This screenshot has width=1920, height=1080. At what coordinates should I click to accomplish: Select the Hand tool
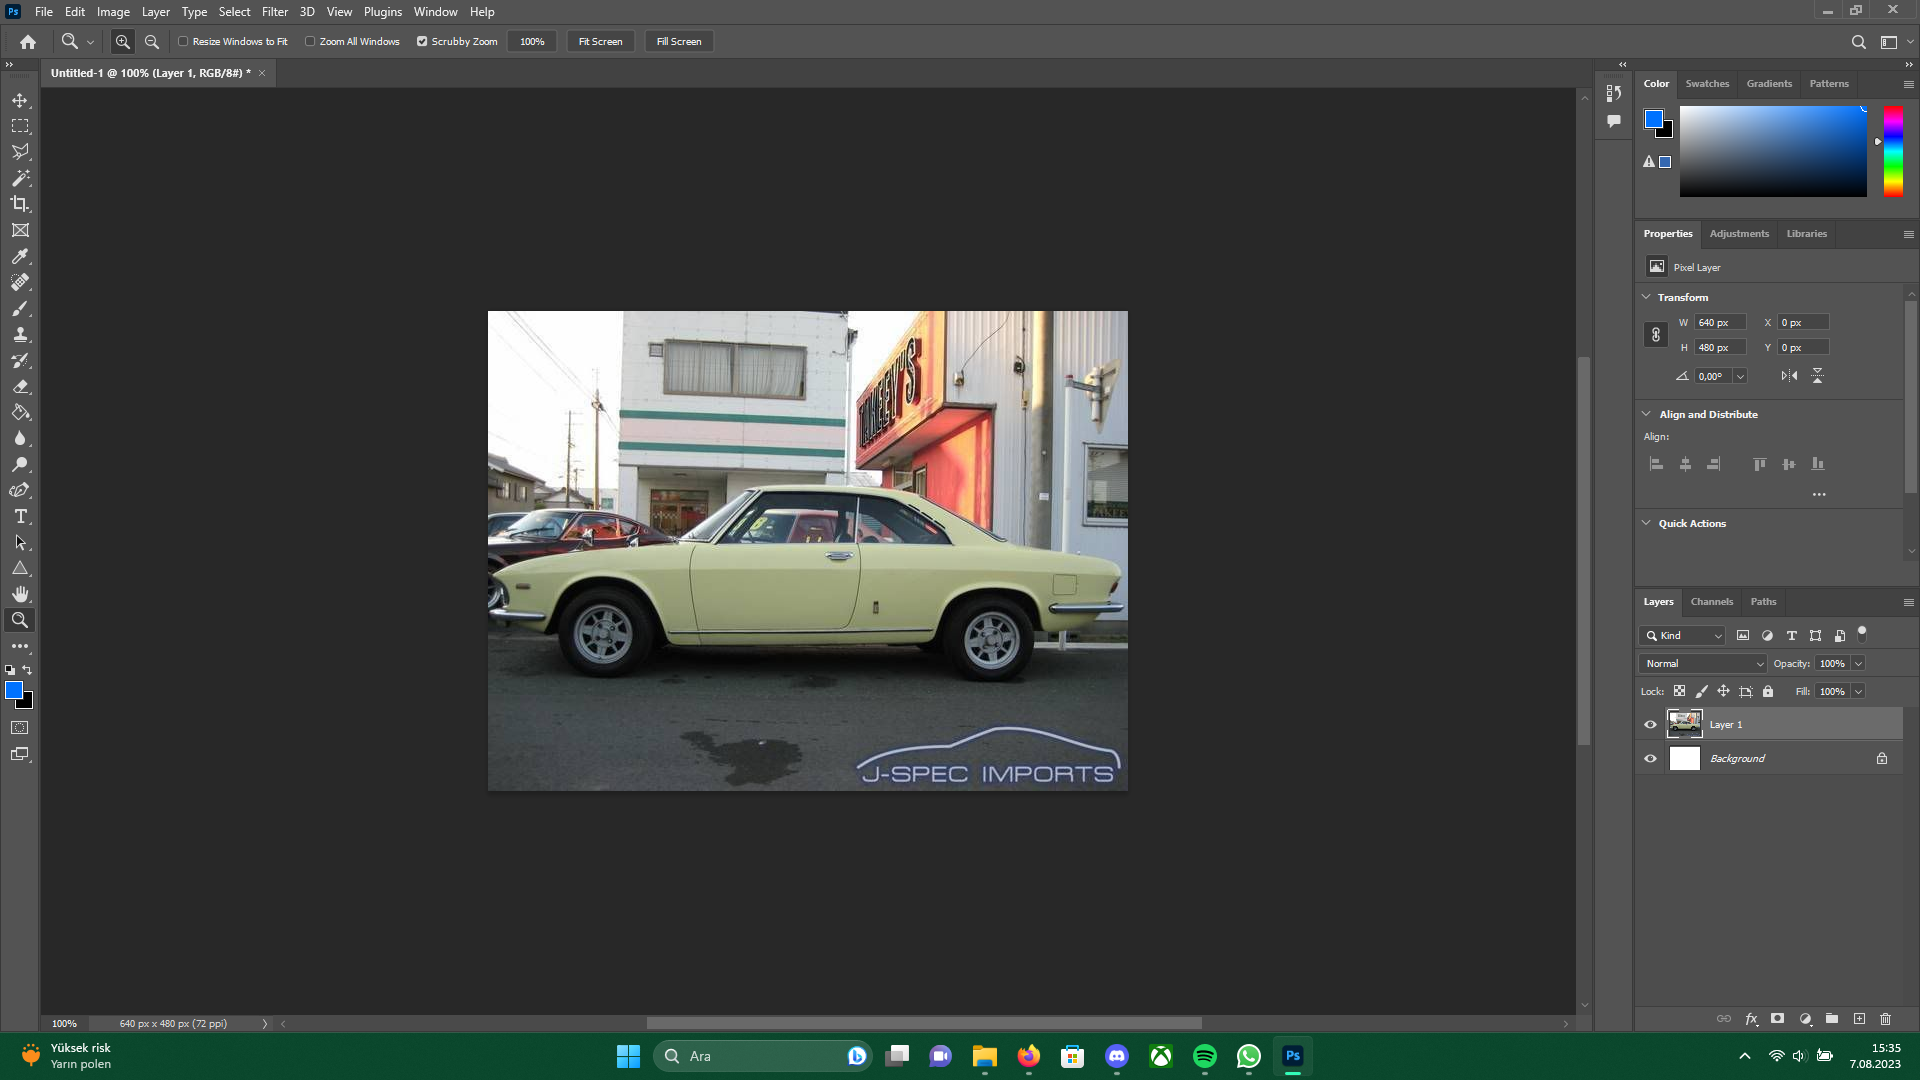click(20, 594)
